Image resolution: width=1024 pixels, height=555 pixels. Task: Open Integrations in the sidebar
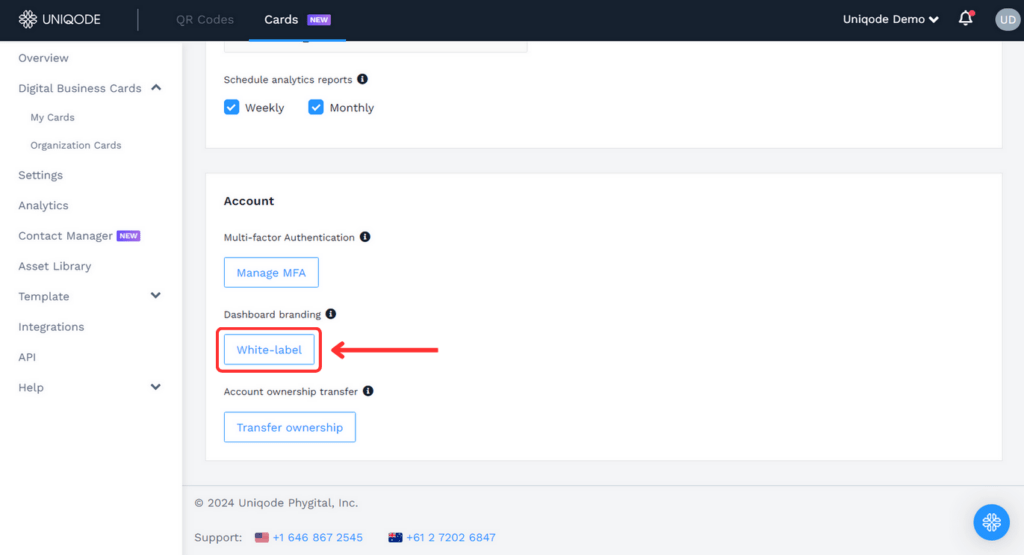tap(51, 326)
